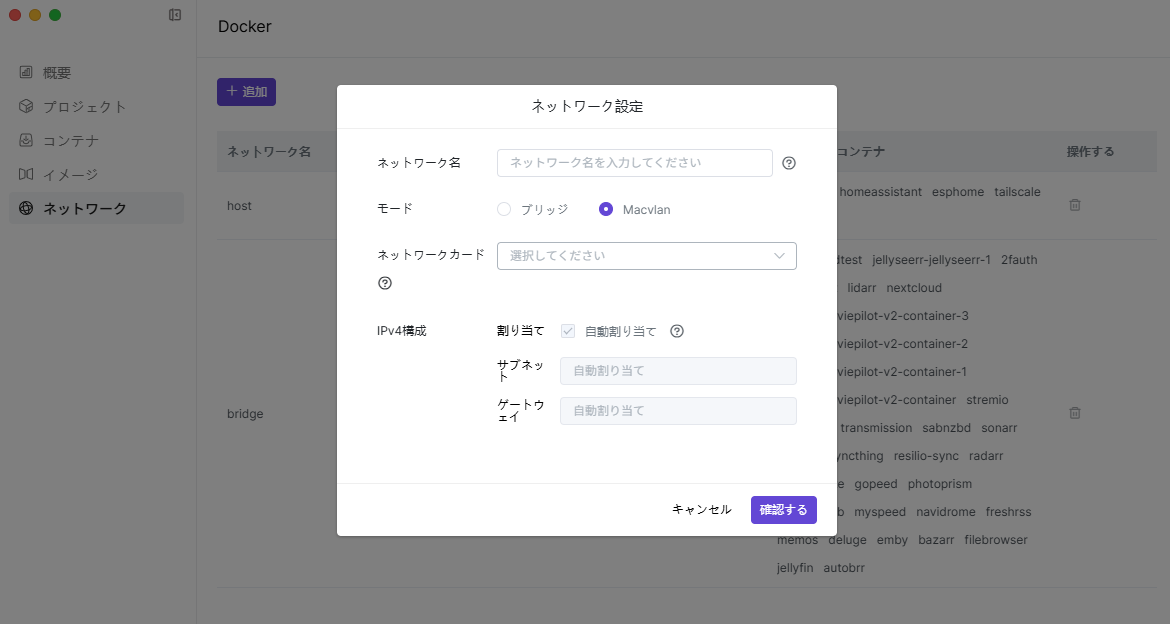Click the sidebar collapse icon

coord(175,15)
